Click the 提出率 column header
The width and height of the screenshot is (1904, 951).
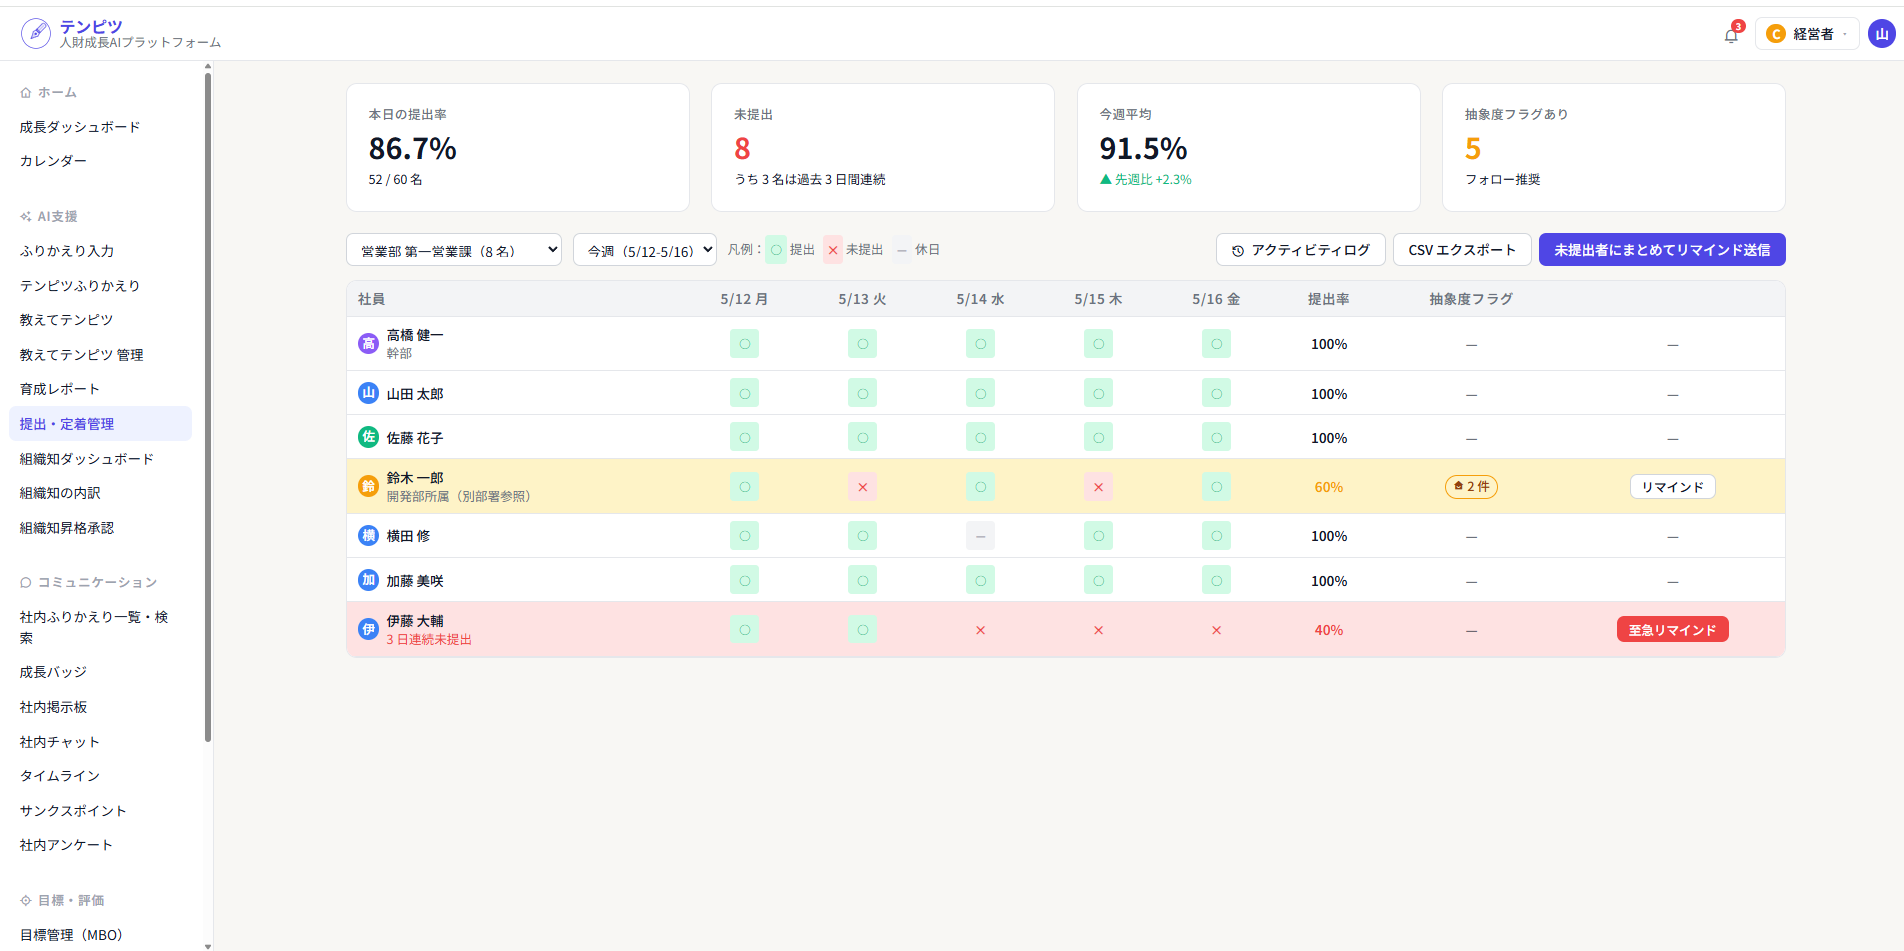(1329, 299)
